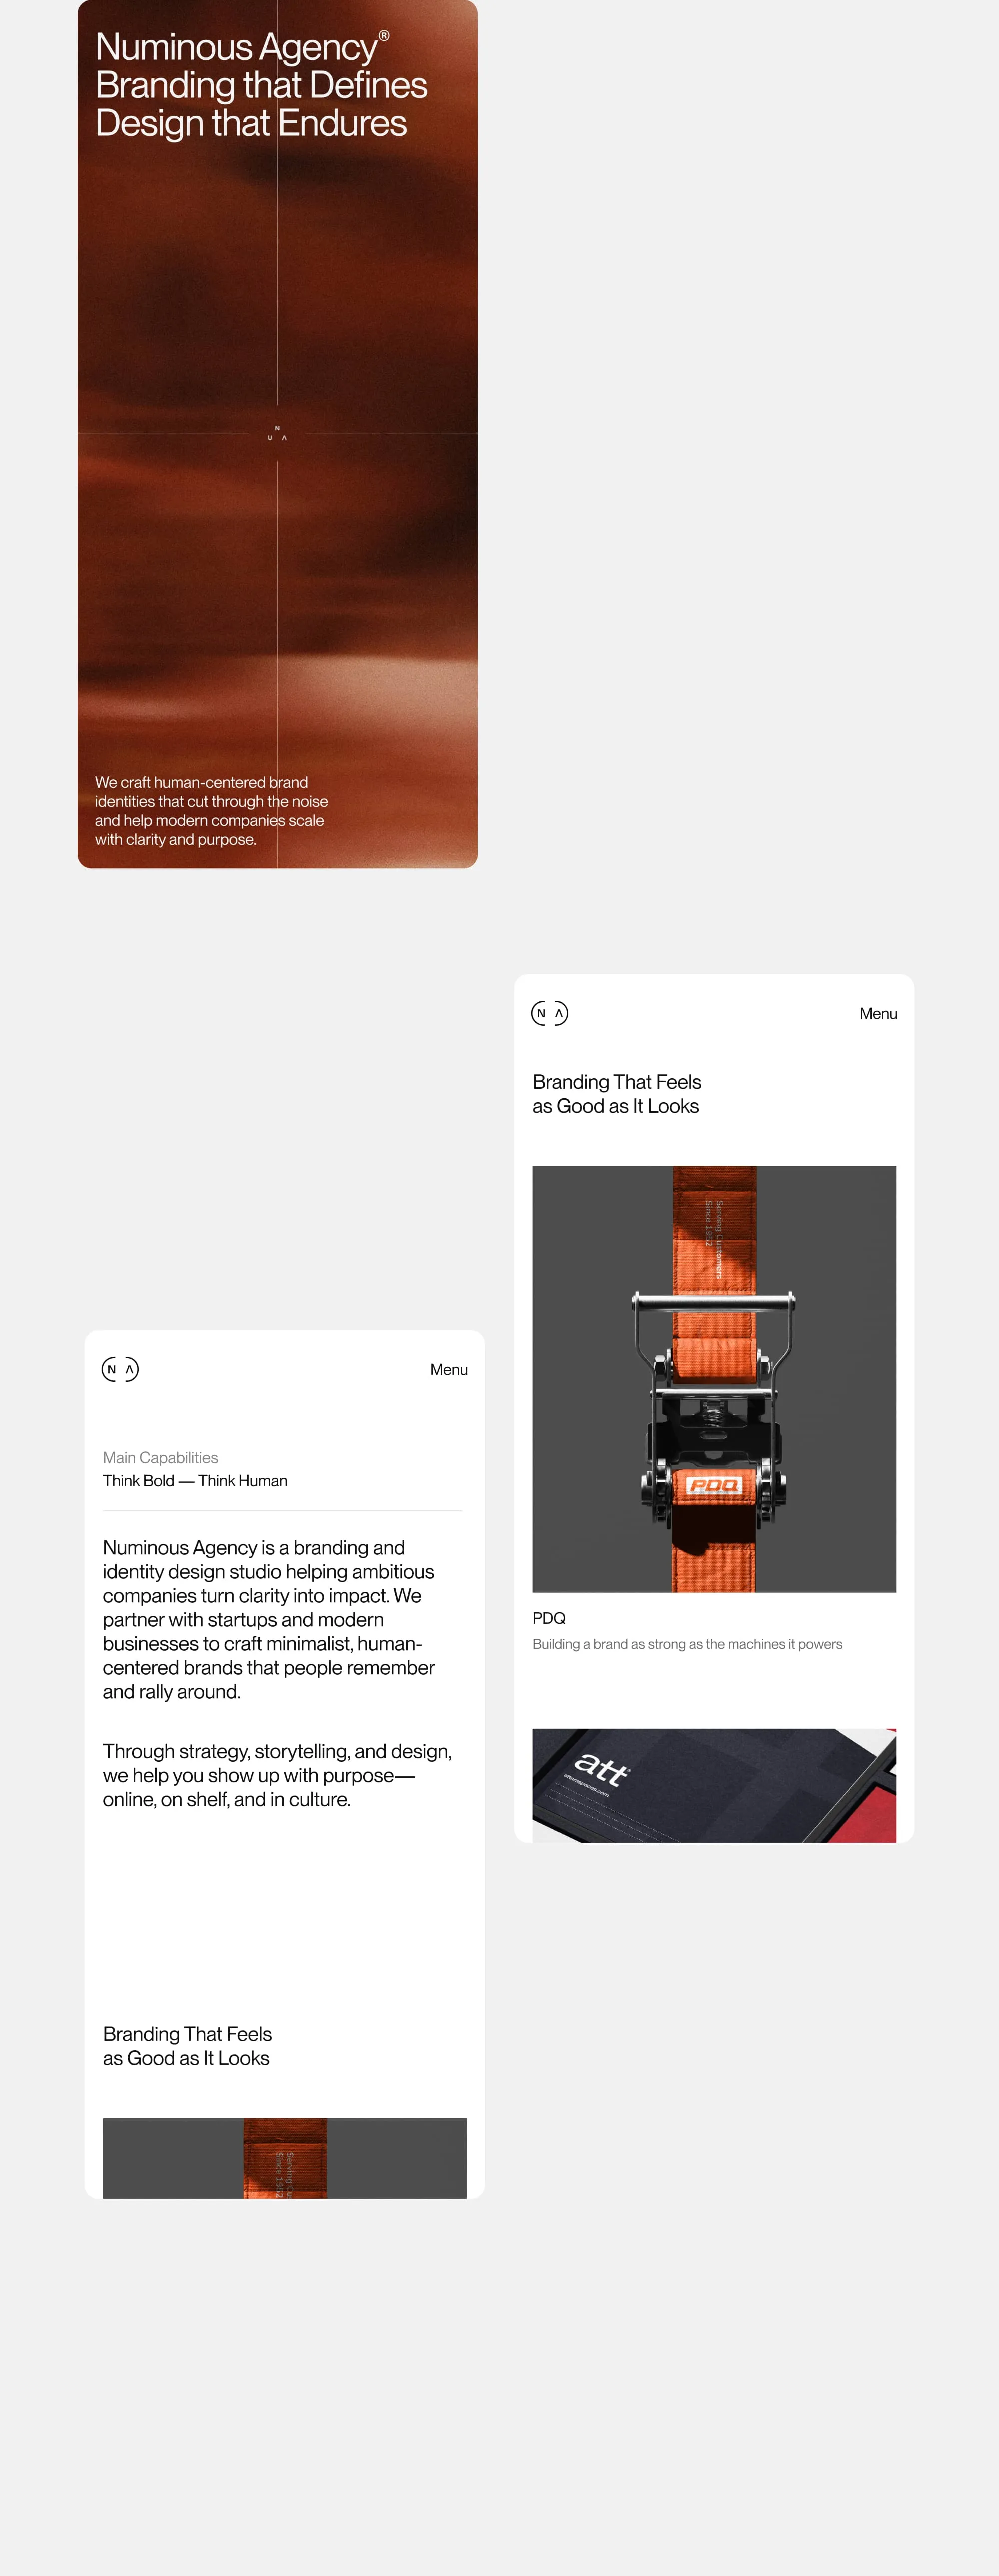This screenshot has width=999, height=2576.
Task: Open the att business card project image
Action: click(714, 1785)
